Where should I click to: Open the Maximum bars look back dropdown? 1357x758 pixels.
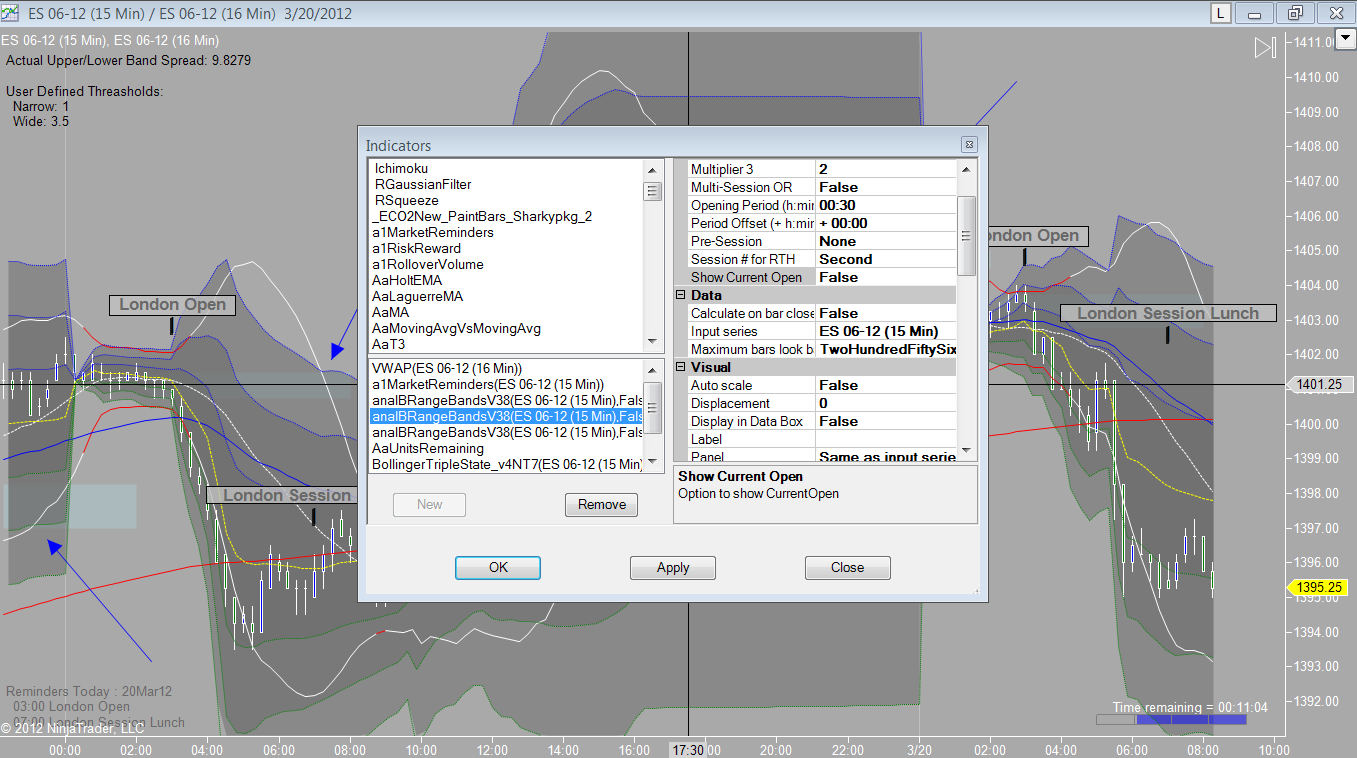click(x=886, y=349)
